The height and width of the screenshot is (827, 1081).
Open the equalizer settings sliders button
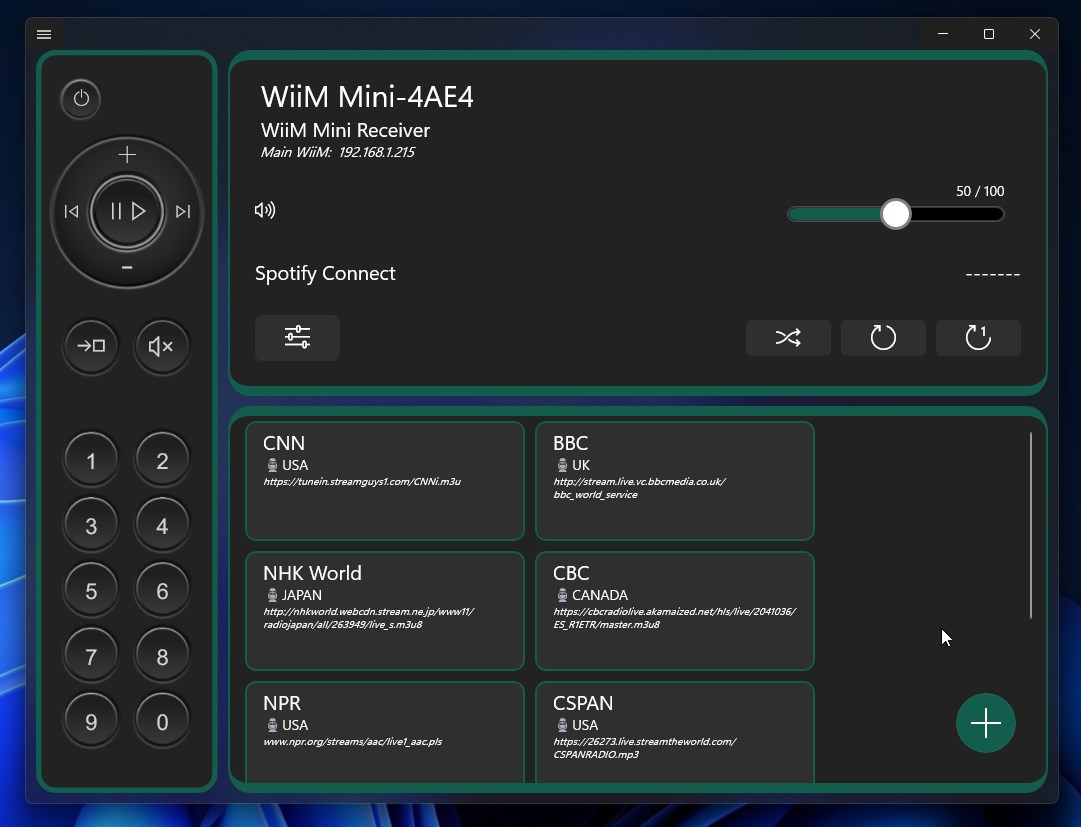click(x=297, y=338)
